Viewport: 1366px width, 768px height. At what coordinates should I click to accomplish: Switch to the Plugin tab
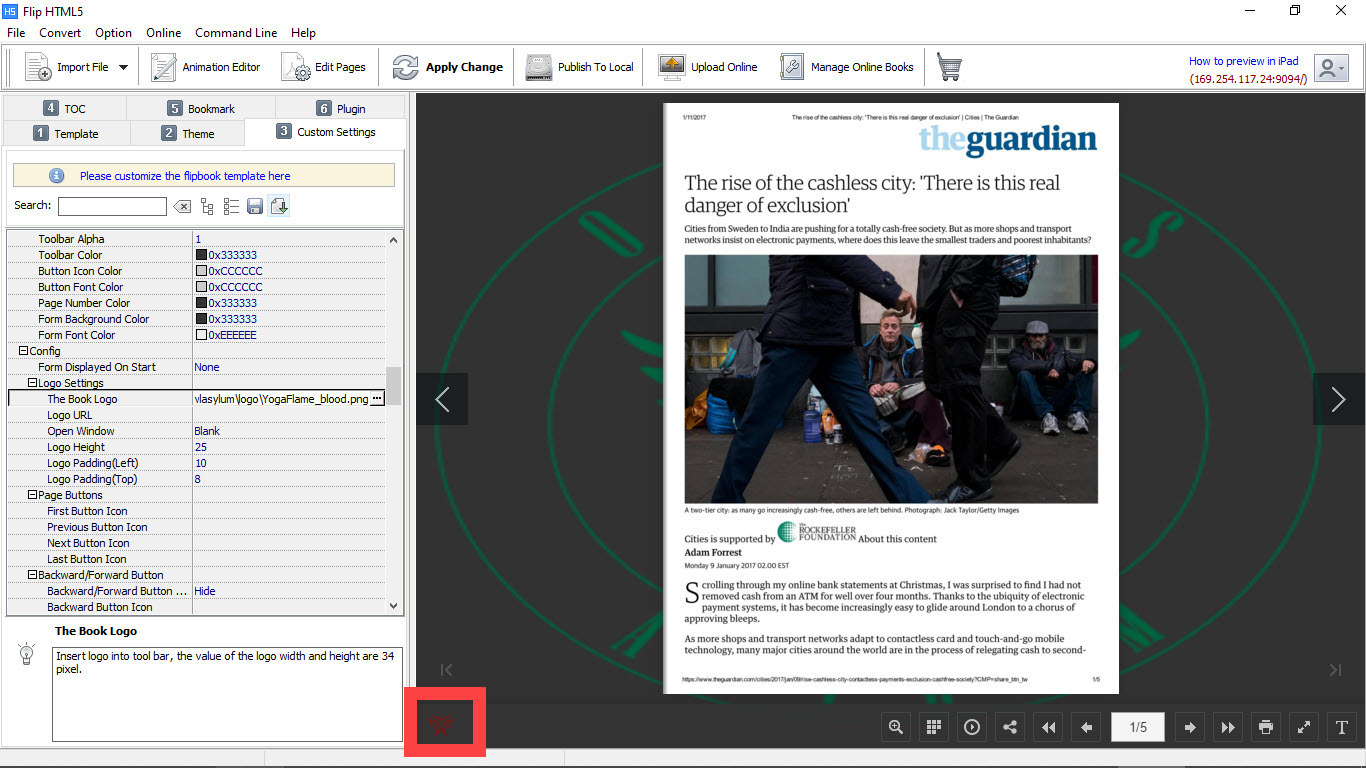[x=340, y=108]
